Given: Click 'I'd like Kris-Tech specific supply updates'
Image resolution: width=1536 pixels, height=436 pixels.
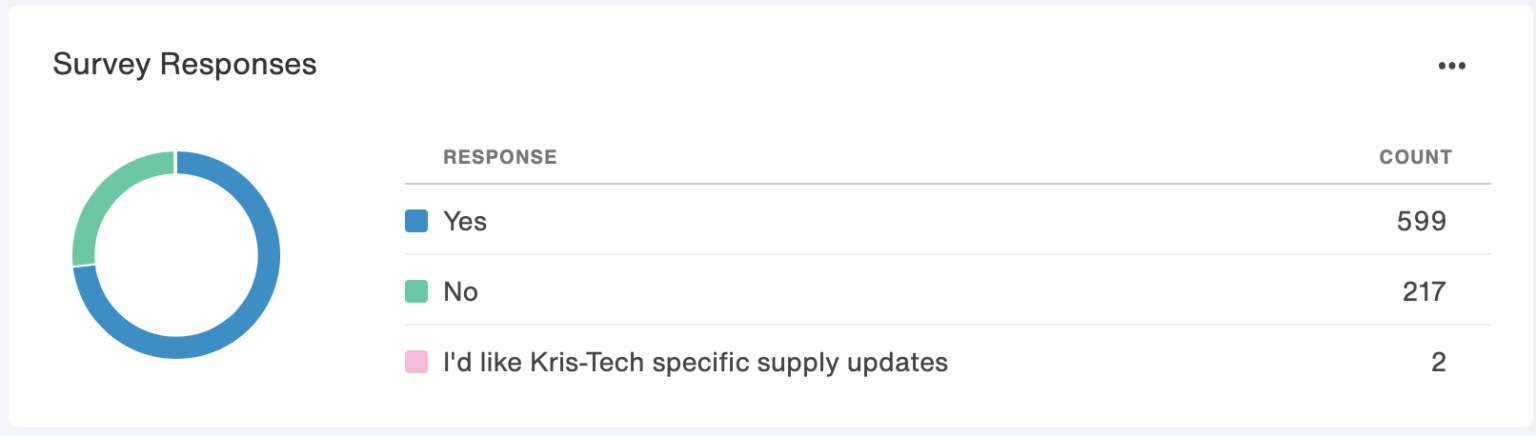Looking at the screenshot, I should [695, 362].
